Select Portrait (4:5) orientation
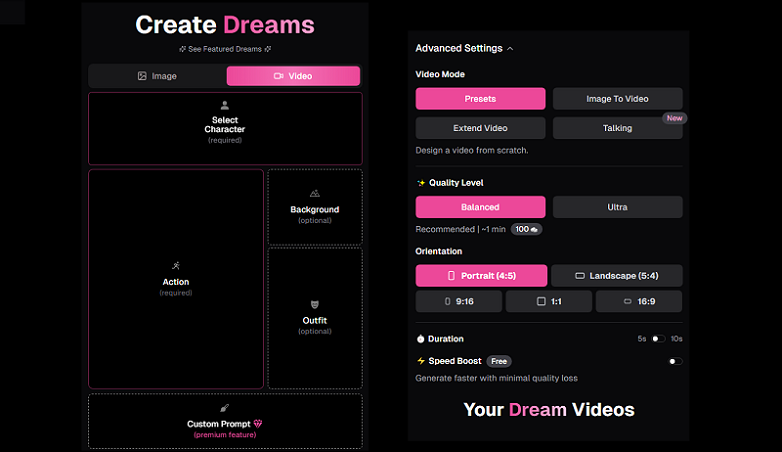Screen dimensions: 782x452 click(x=481, y=275)
